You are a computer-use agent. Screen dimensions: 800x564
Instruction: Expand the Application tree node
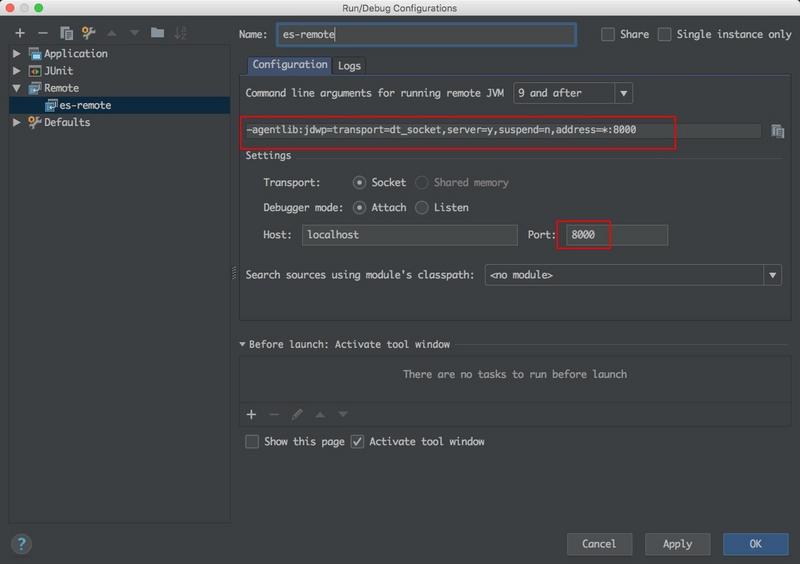click(17, 54)
